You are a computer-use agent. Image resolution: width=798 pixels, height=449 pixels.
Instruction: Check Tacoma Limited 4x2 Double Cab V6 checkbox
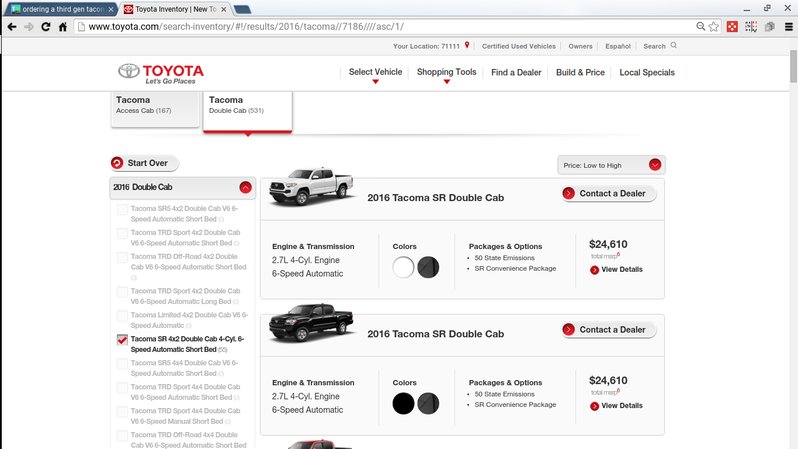pyautogui.click(x=122, y=316)
